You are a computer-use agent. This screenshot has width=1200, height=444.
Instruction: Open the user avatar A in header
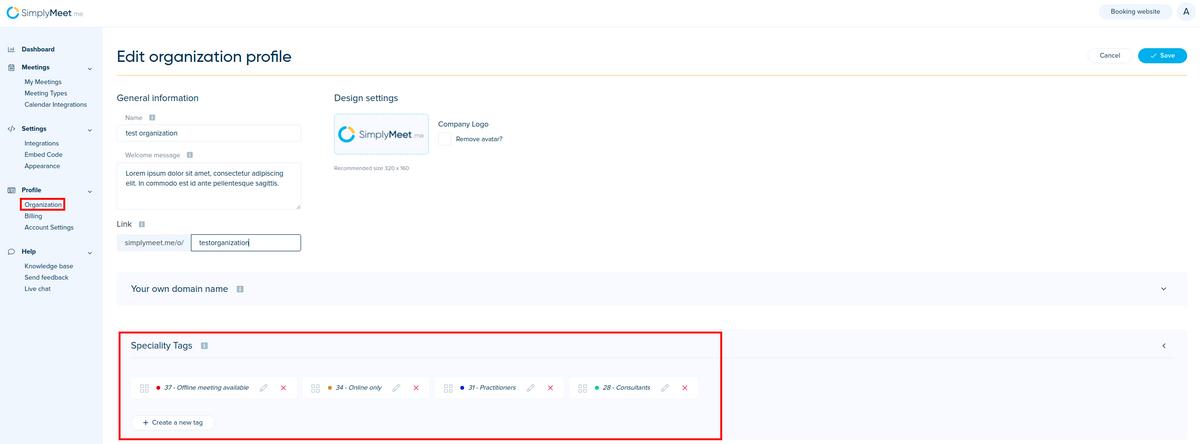click(x=1185, y=12)
